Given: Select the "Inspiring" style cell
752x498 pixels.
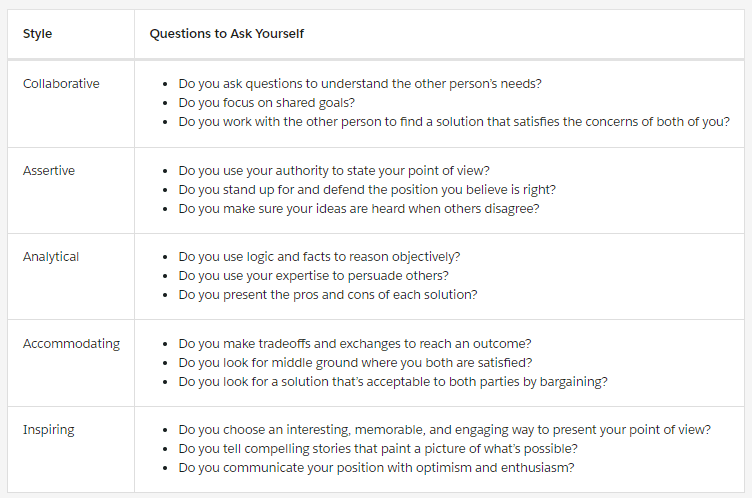Looking at the screenshot, I should (49, 430).
